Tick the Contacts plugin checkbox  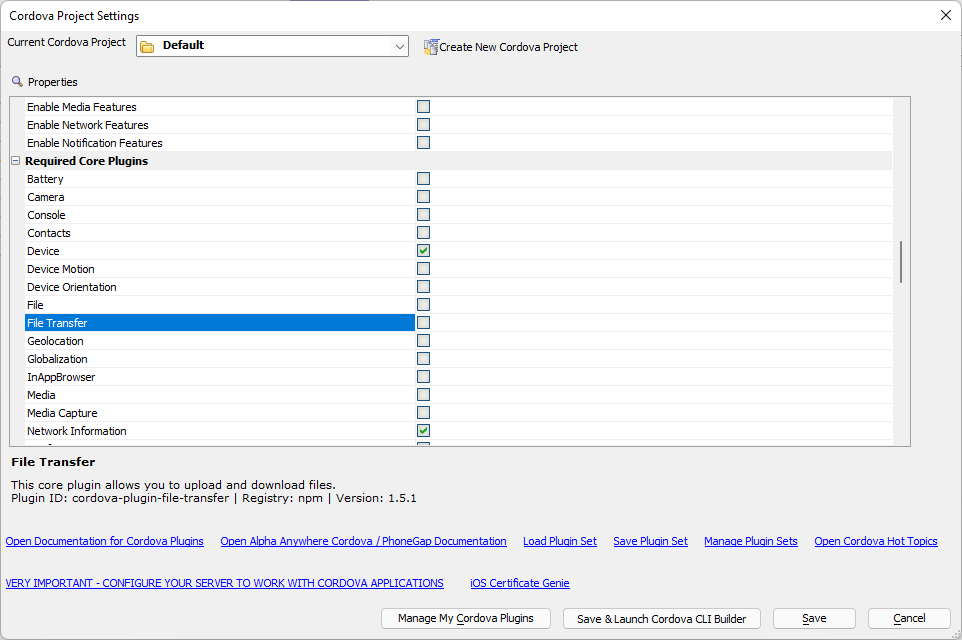pyautogui.click(x=423, y=233)
